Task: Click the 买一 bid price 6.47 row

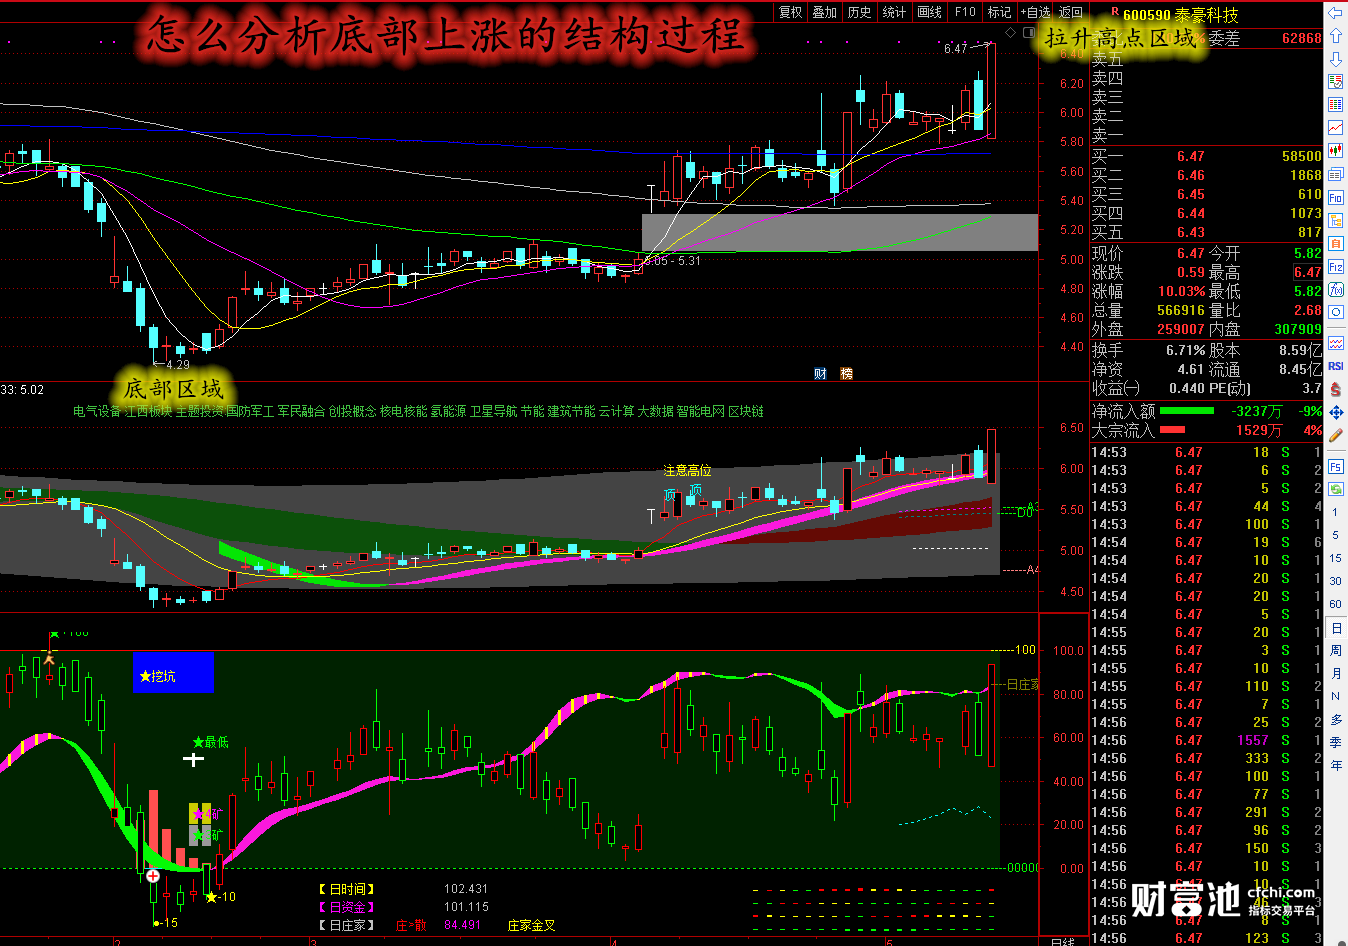Action: point(1206,157)
